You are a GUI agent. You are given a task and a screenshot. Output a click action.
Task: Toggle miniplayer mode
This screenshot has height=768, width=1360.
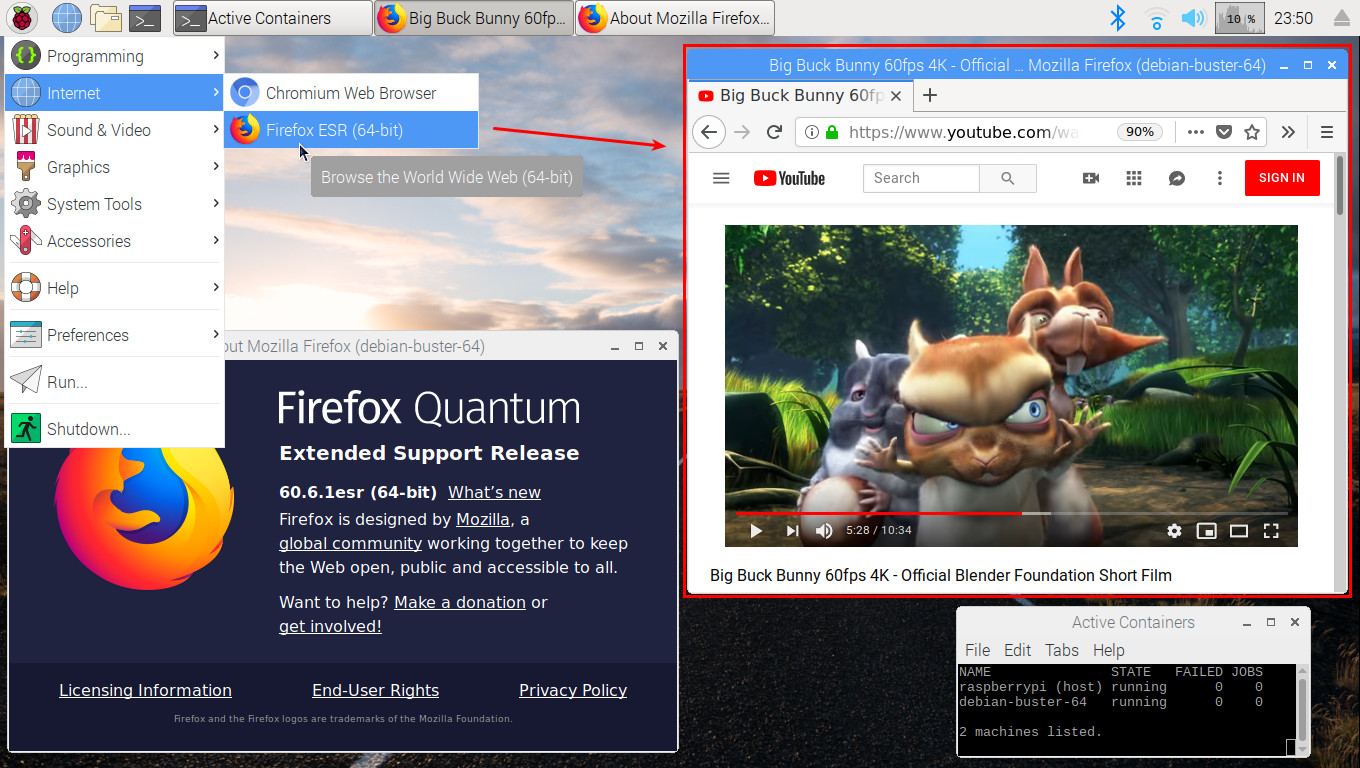[1207, 531]
